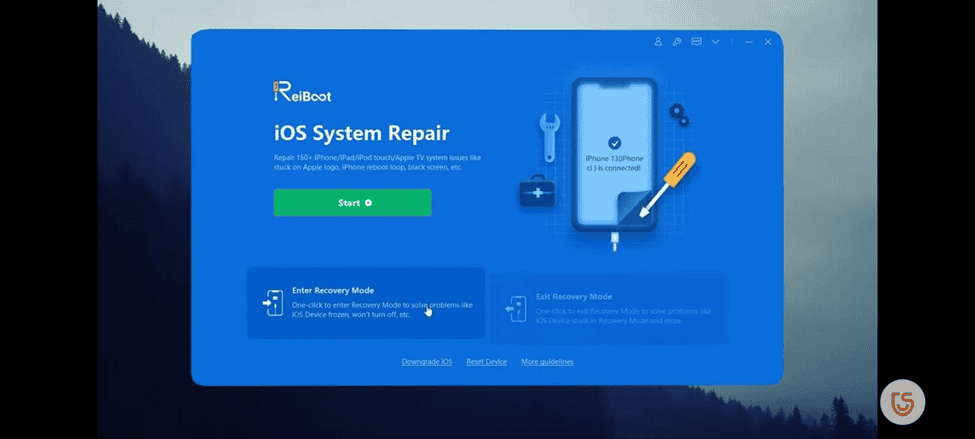Click the Enter Recovery Mode phone icon
Screen dimensions: 975x439
[x=272, y=303]
